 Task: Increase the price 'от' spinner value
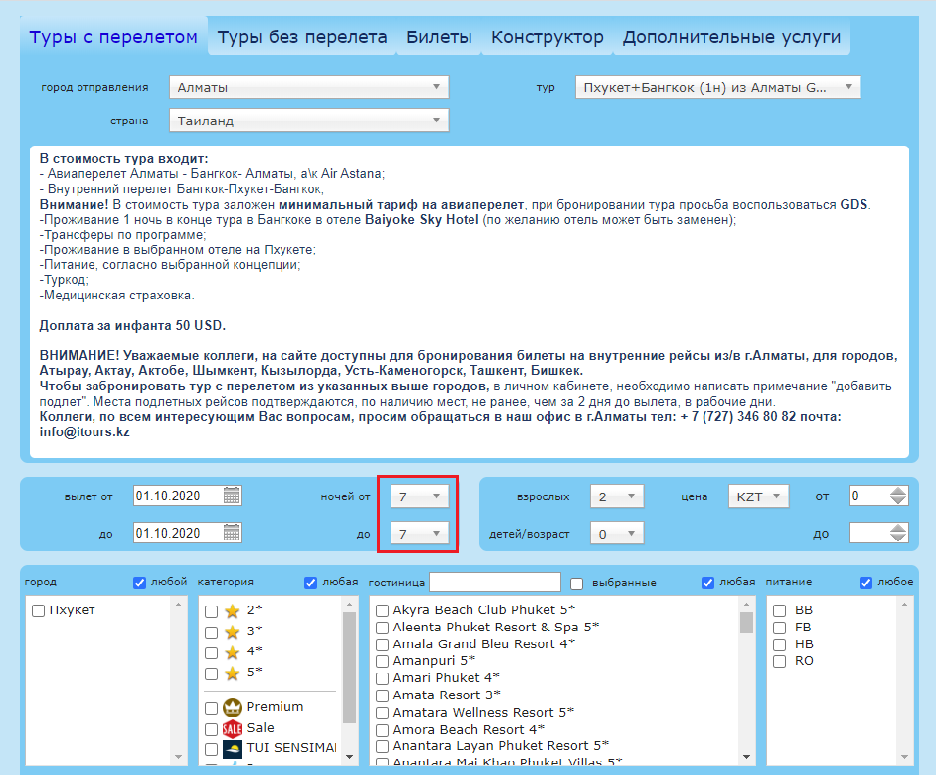pyautogui.click(x=898, y=490)
